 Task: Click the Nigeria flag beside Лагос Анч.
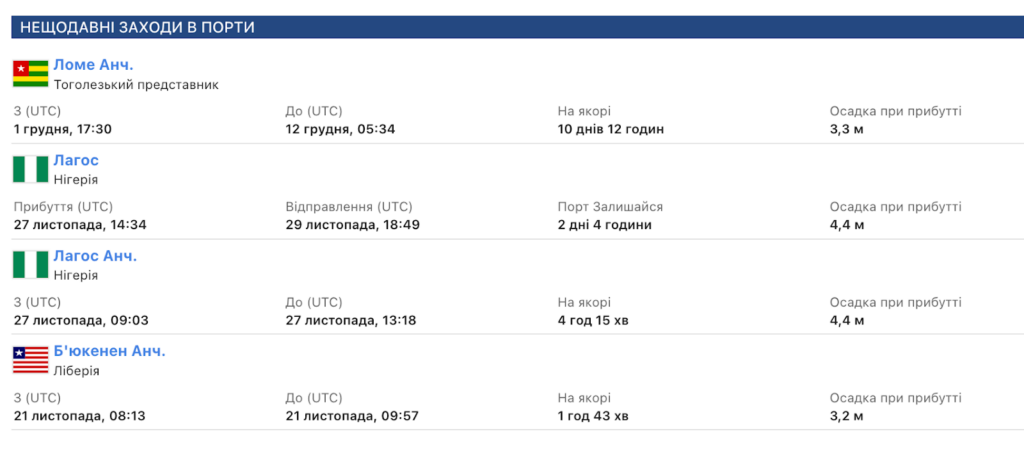[31, 265]
